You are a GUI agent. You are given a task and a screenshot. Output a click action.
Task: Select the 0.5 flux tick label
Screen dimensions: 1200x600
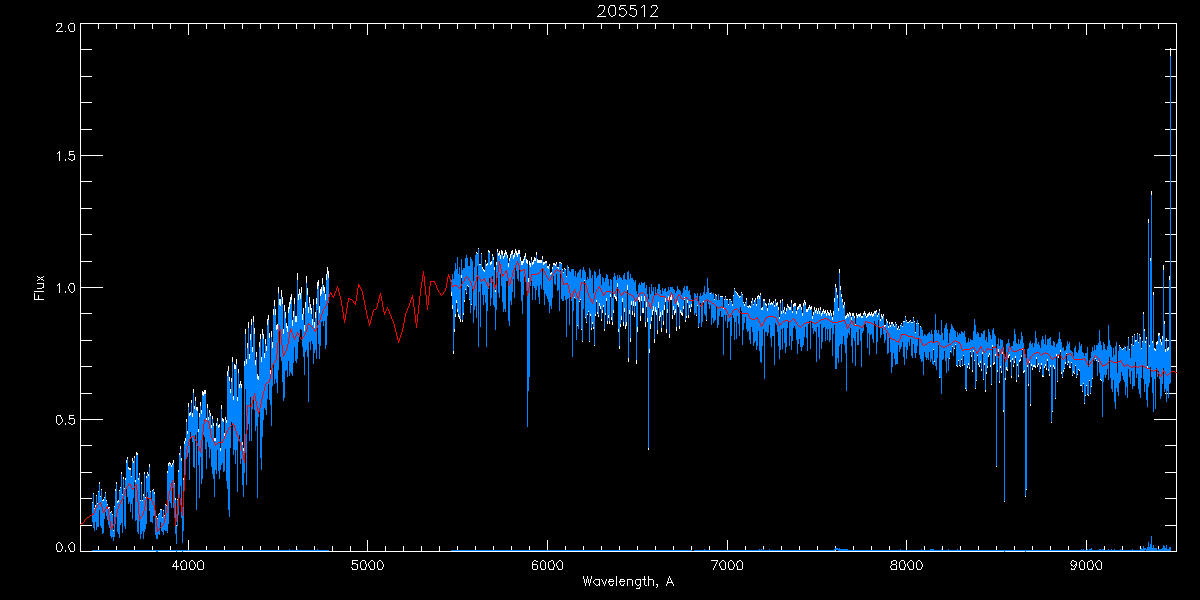point(65,419)
